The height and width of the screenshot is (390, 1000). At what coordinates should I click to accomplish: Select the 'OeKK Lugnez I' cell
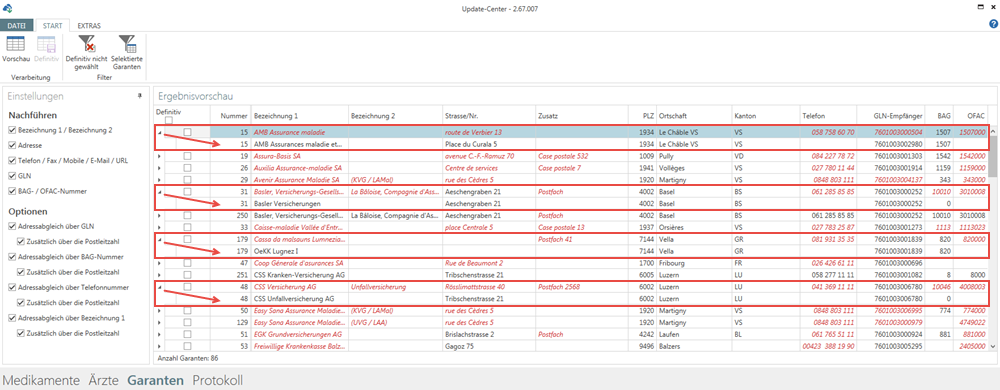[x=300, y=251]
